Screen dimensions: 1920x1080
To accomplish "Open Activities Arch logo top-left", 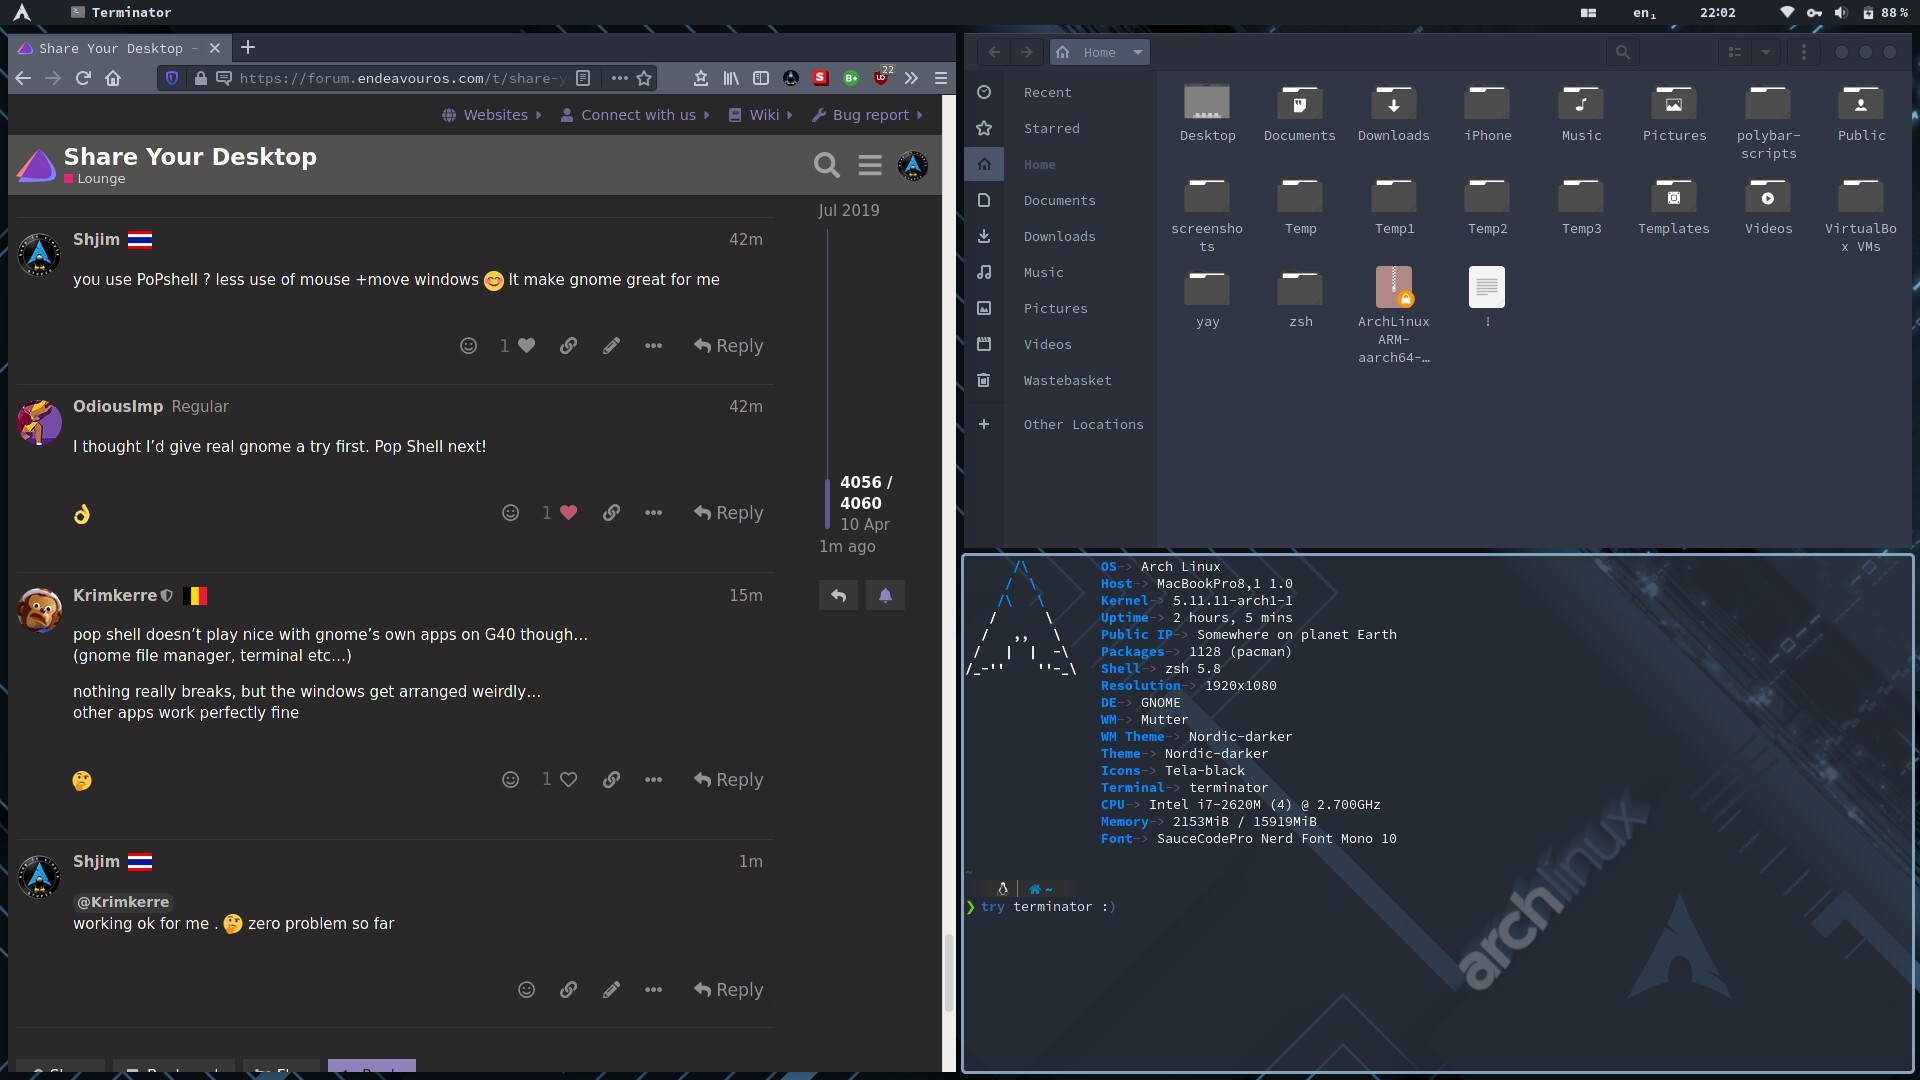I will point(22,12).
